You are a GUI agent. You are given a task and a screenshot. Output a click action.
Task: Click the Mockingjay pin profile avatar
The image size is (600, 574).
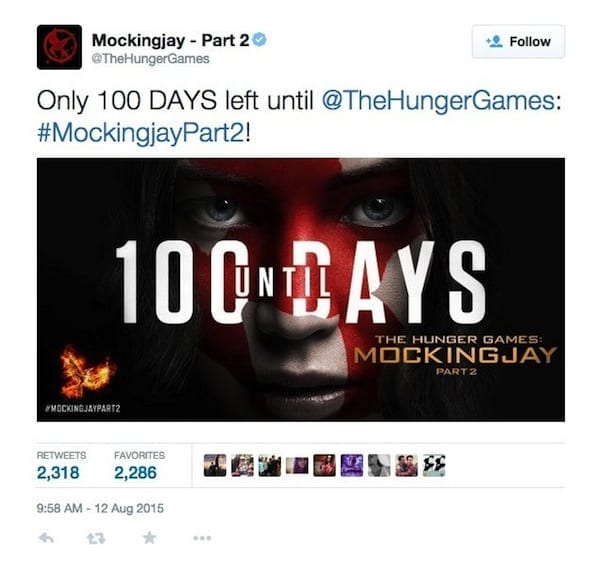click(x=59, y=47)
